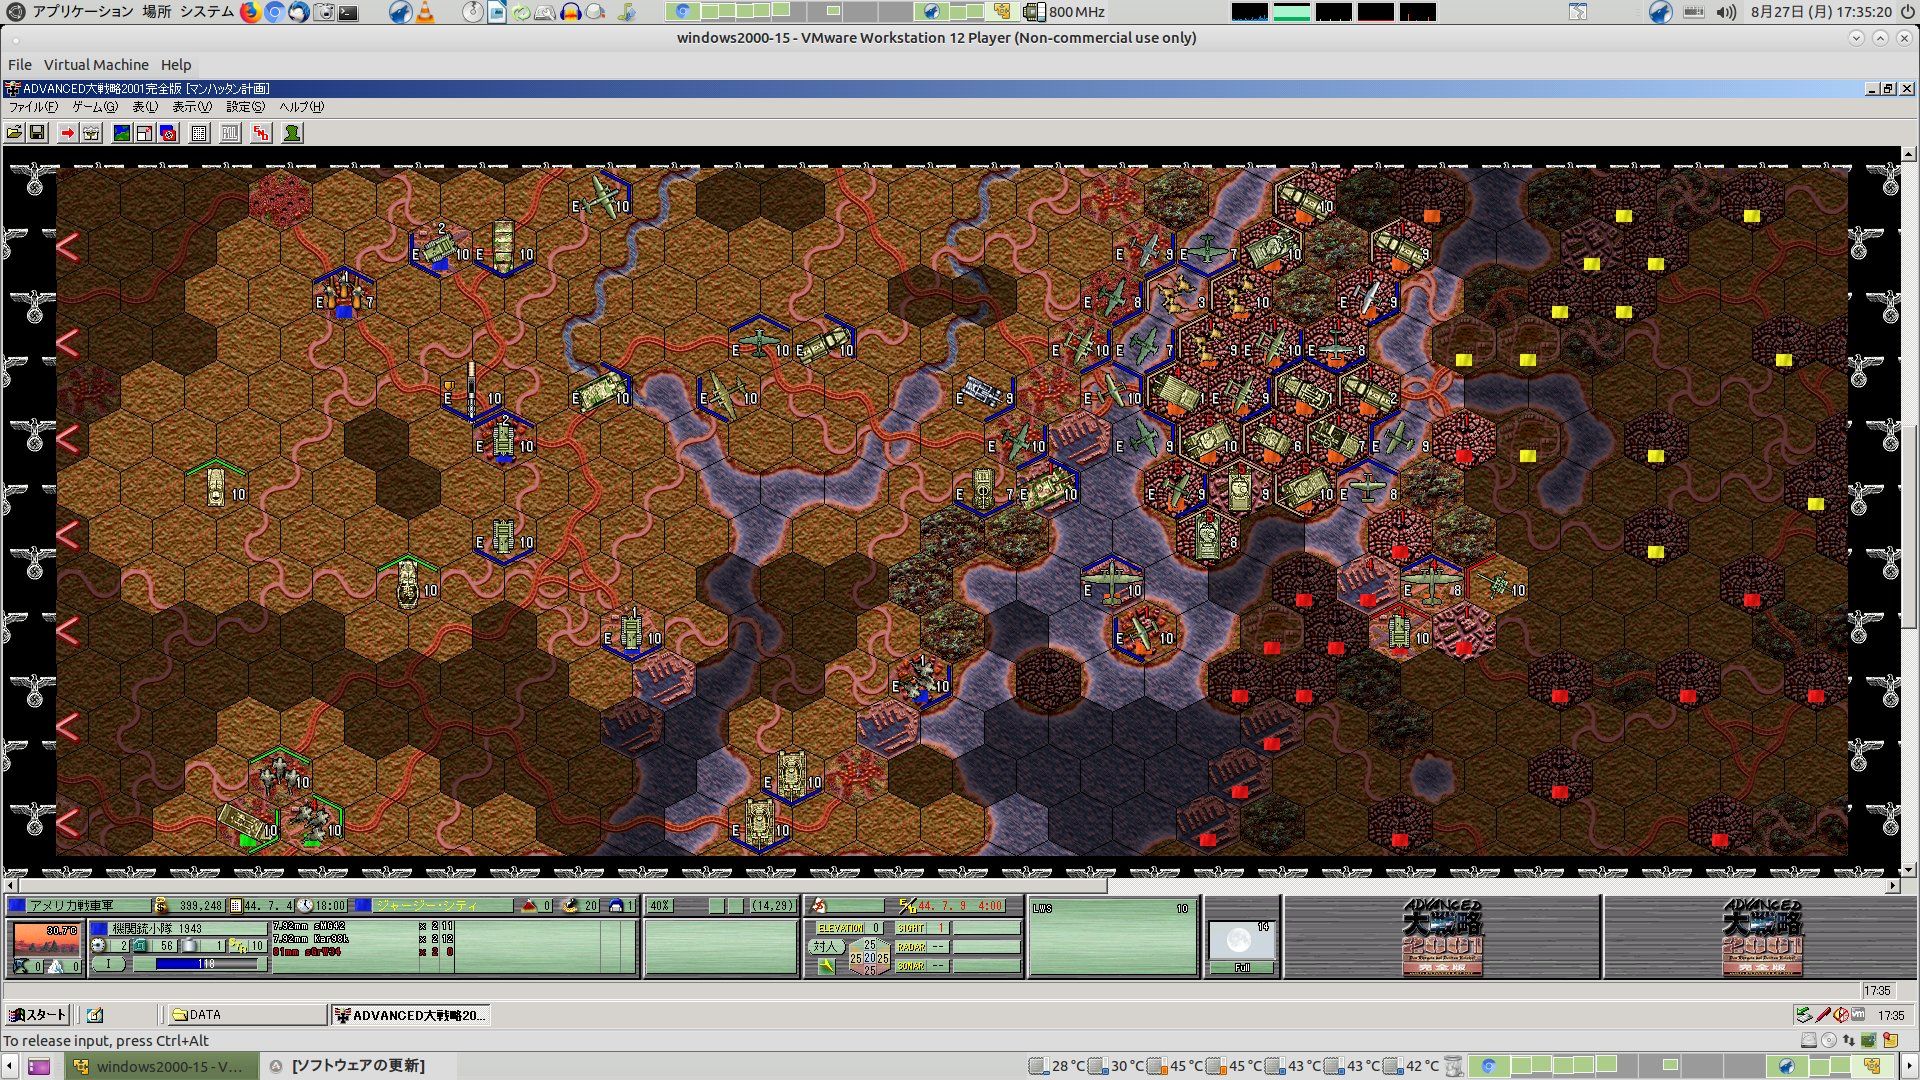Click the 7.92mm Kar98k weapon row
The width and height of the screenshot is (1920, 1080).
point(363,939)
